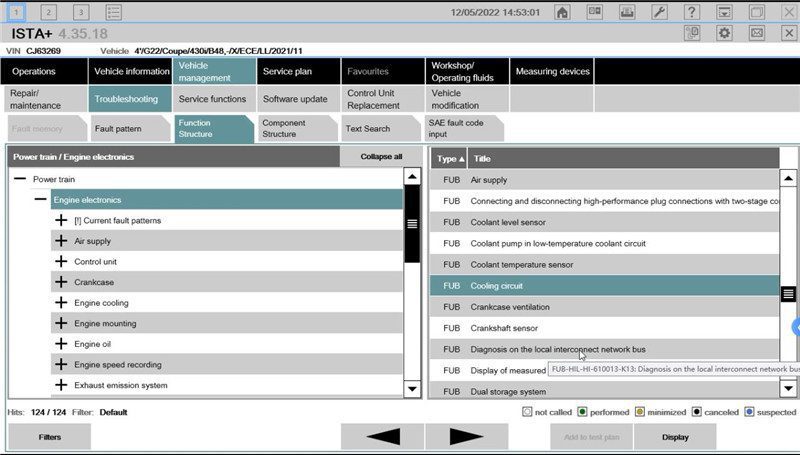Select FUB Crankcase ventilation row
800x455 pixels.
click(605, 307)
